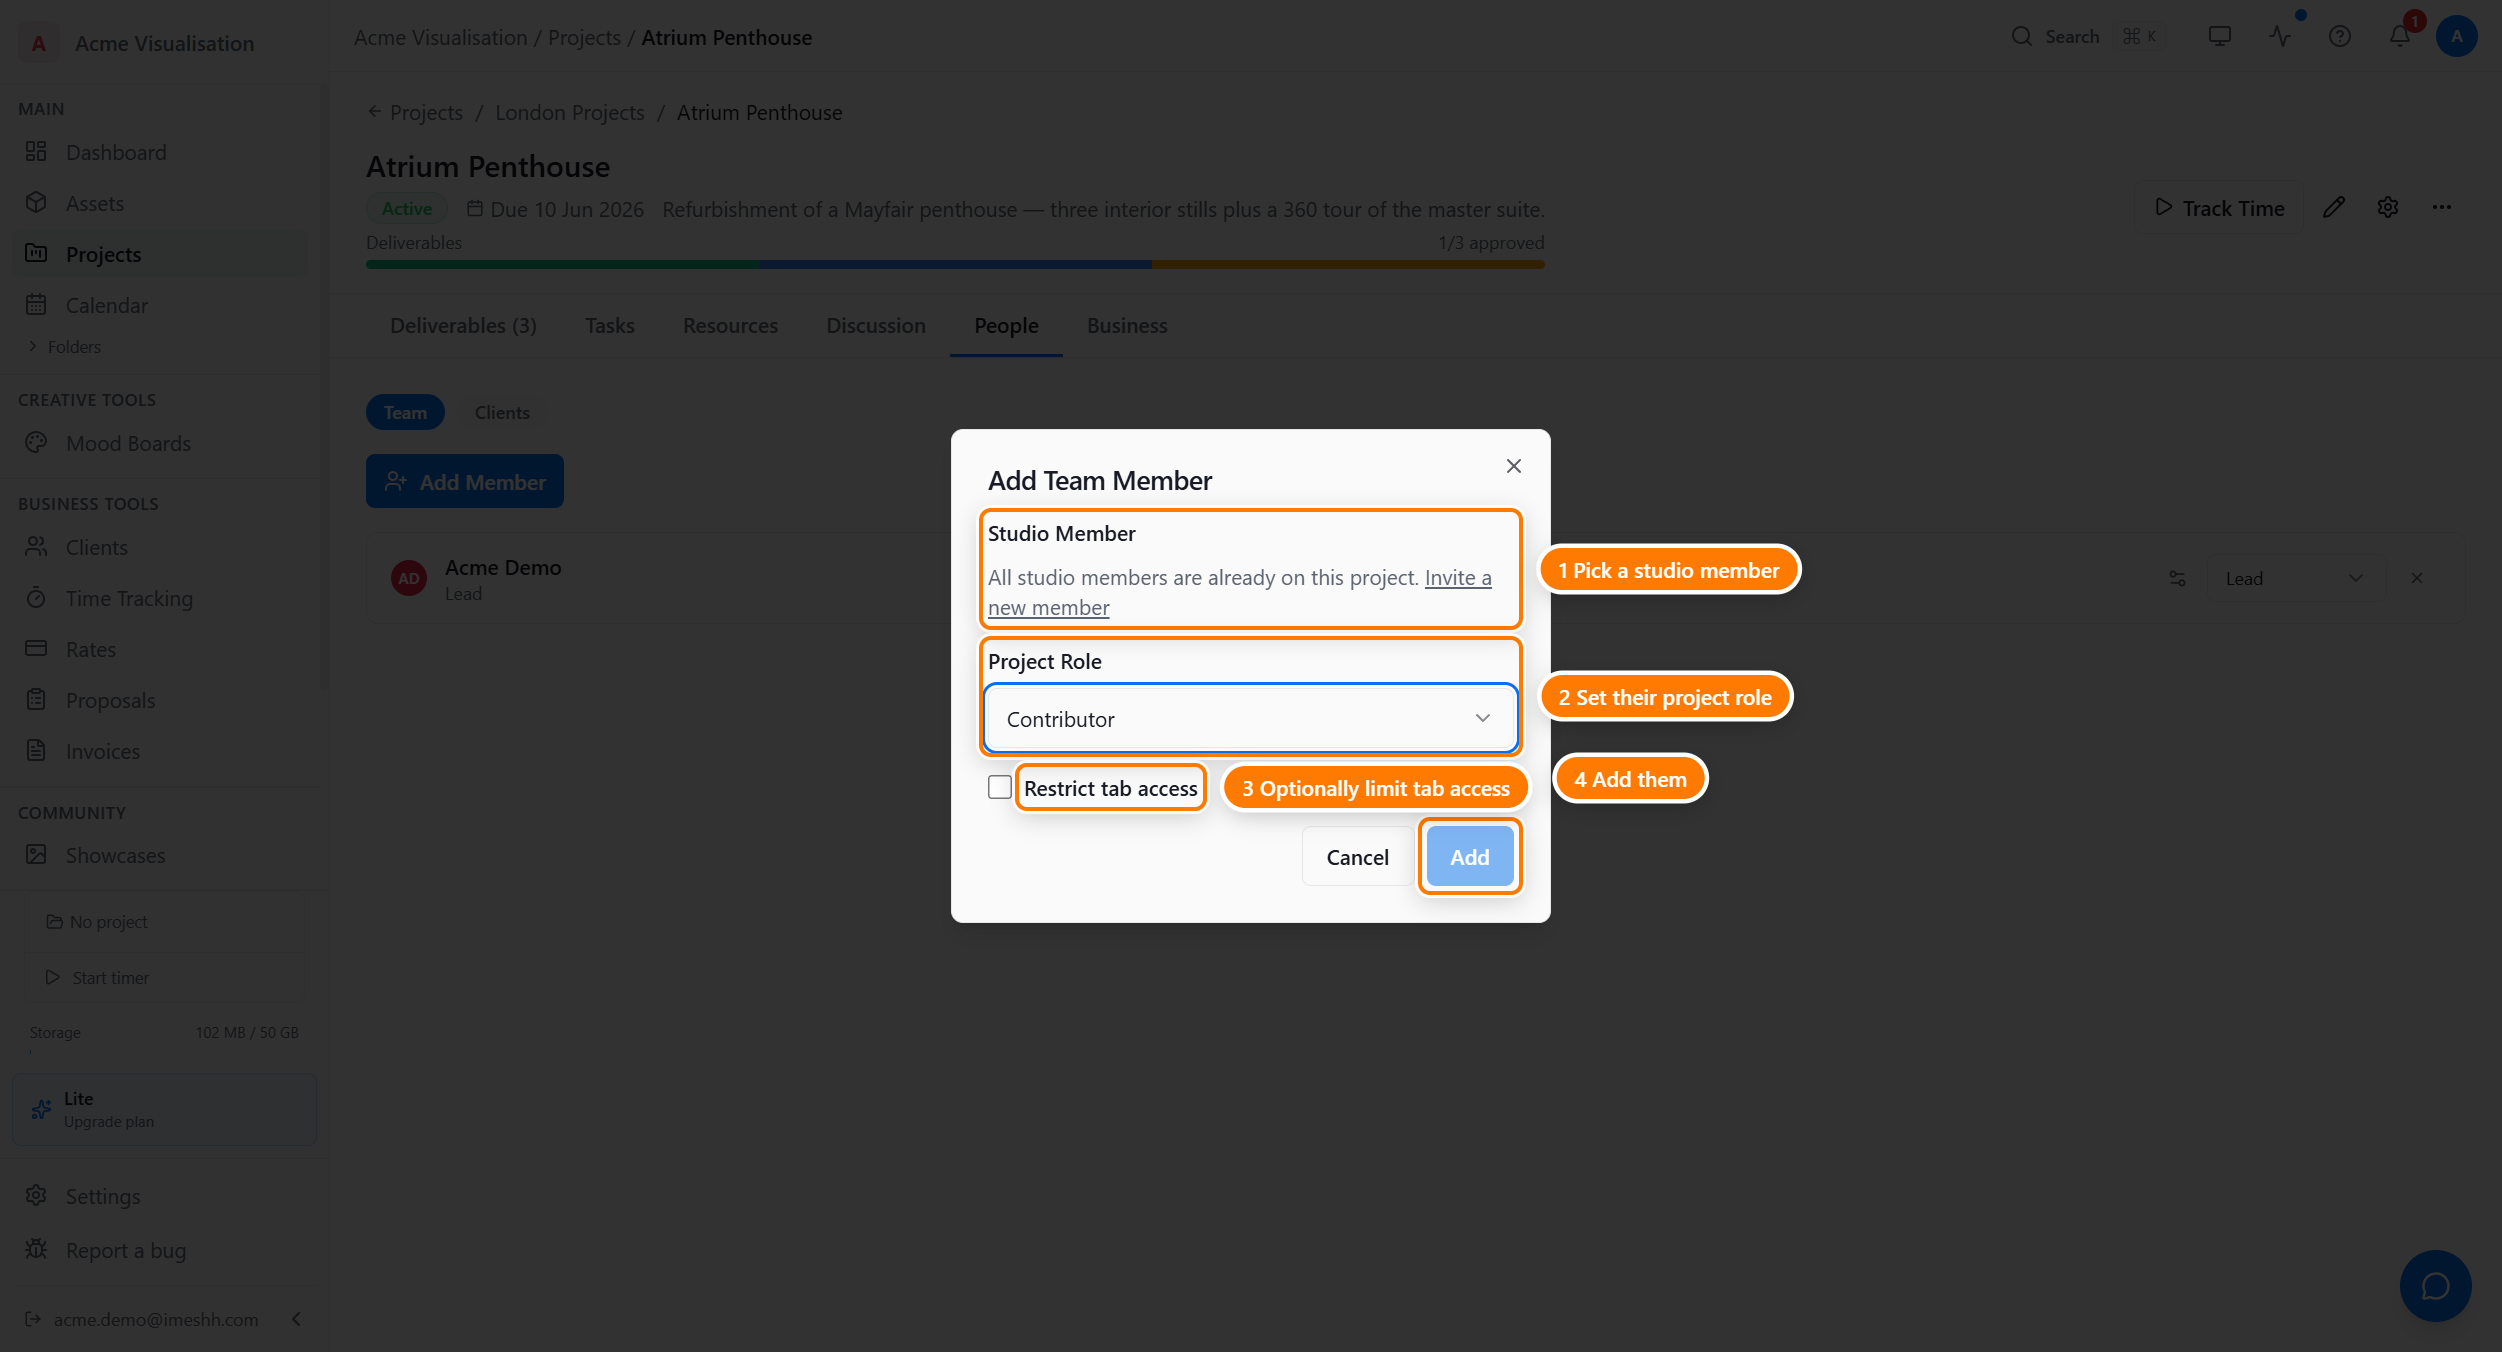Click the Acme Visualisation workspace logo
Screen dimensions: 2502x1352
(38, 43)
